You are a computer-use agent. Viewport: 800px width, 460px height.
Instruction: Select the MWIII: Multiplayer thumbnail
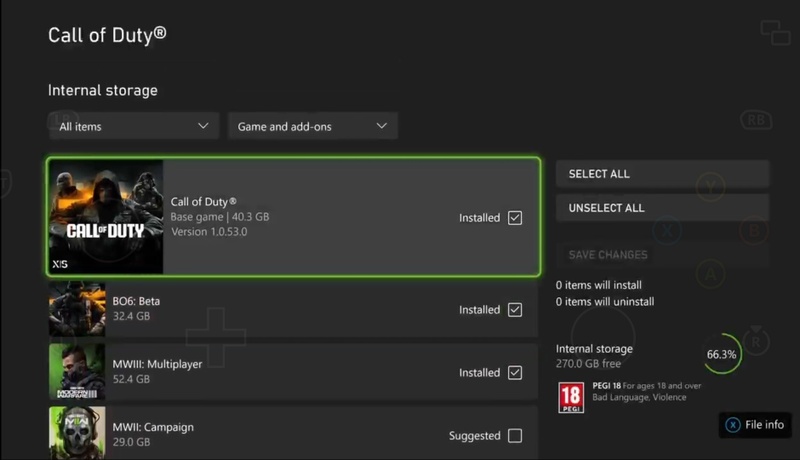coord(77,371)
